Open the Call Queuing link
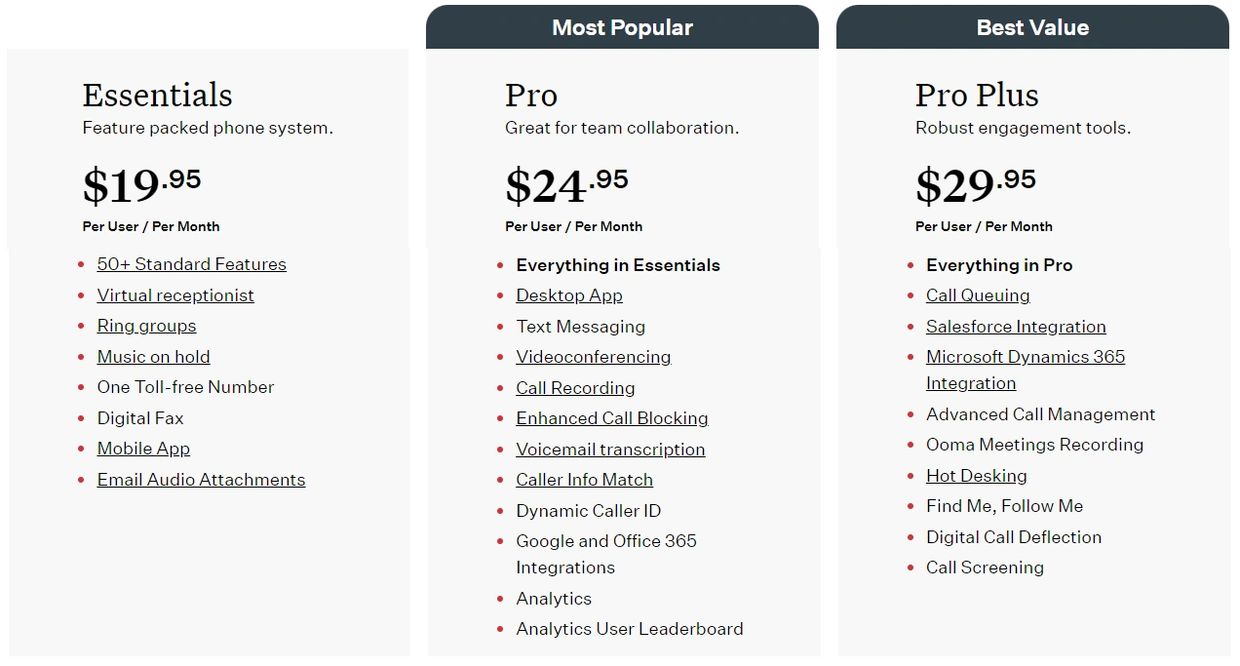The height and width of the screenshot is (666, 1240). (978, 295)
